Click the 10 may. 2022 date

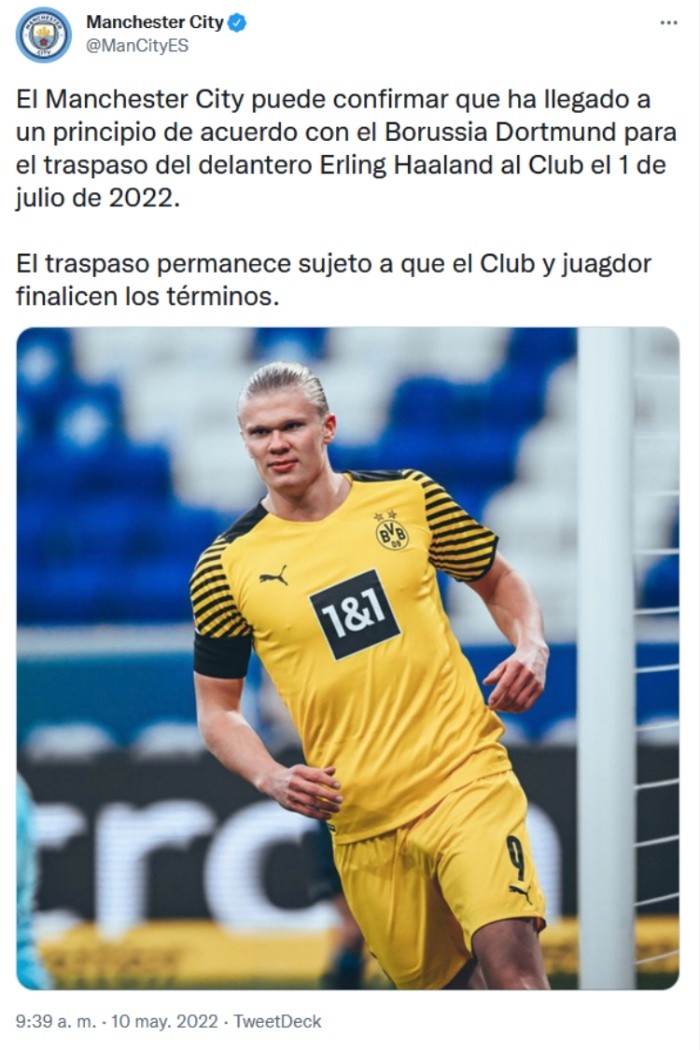coord(164,1021)
